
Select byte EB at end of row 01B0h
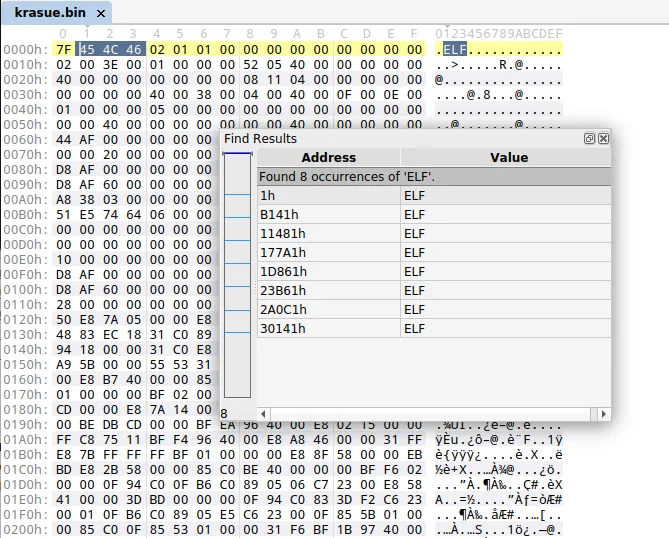(415, 455)
